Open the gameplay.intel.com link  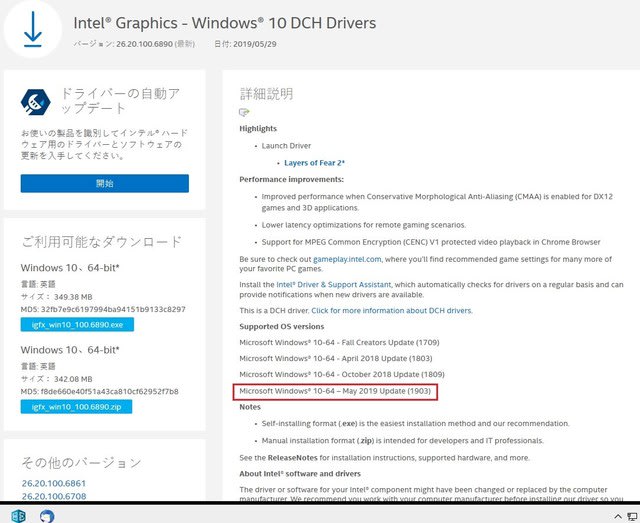pos(347,259)
